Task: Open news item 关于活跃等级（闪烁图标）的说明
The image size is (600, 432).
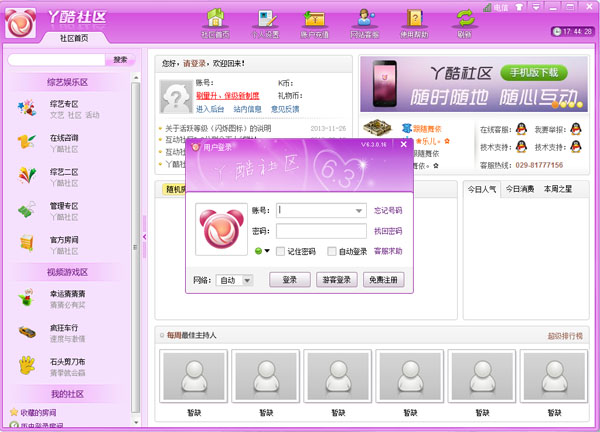Action: (218, 128)
